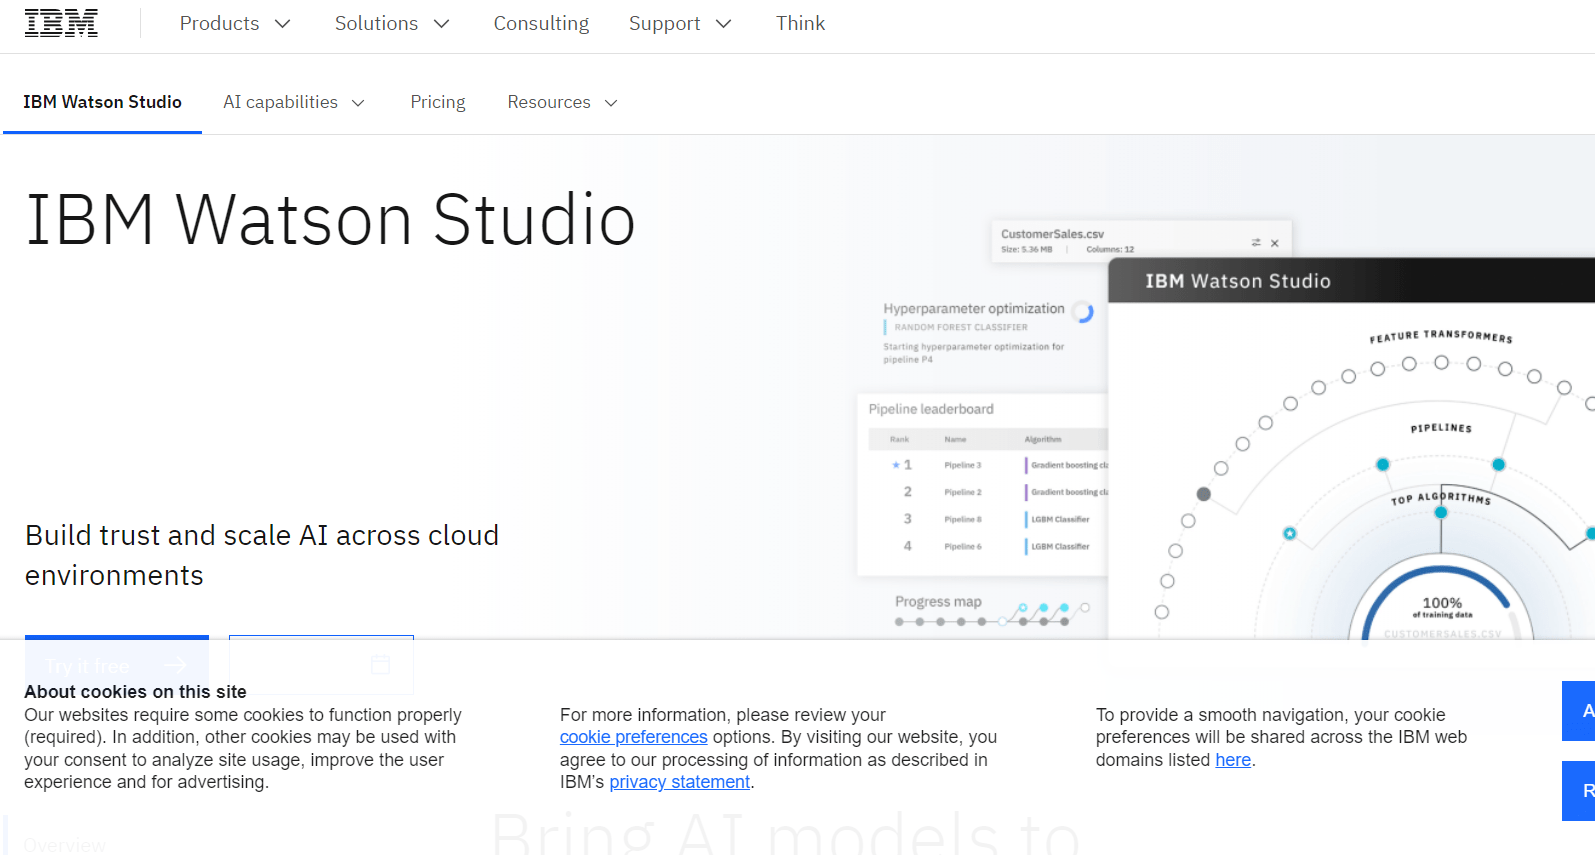The image size is (1595, 855).
Task: Expand the Resources chevron
Action: pos(612,103)
